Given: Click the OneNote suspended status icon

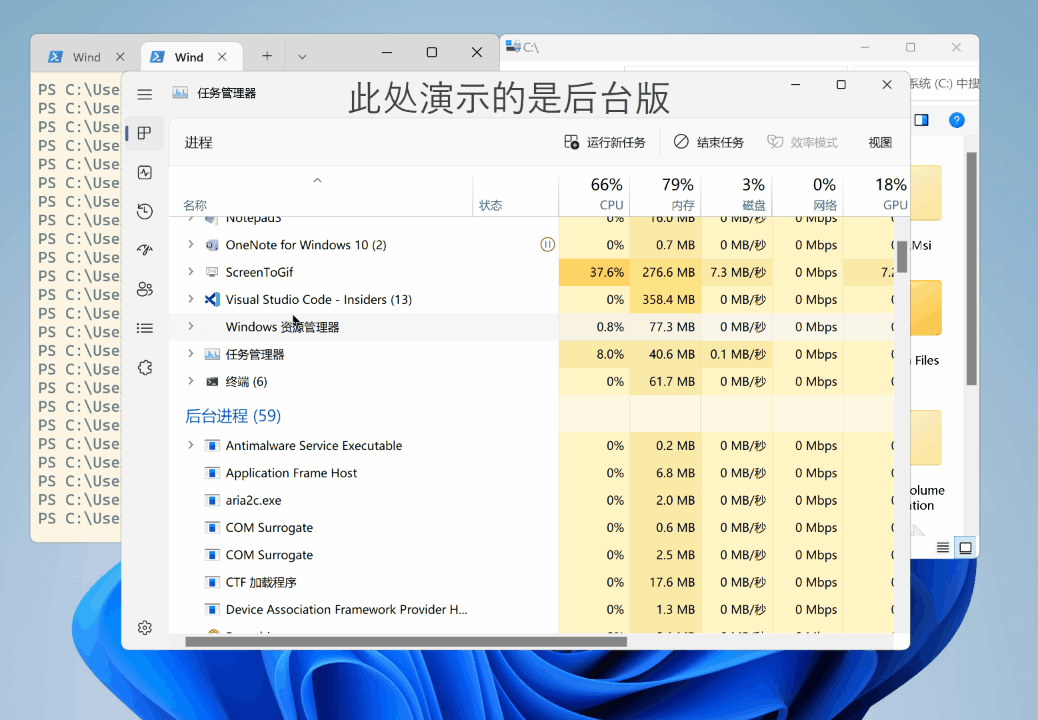Looking at the screenshot, I should tap(547, 245).
